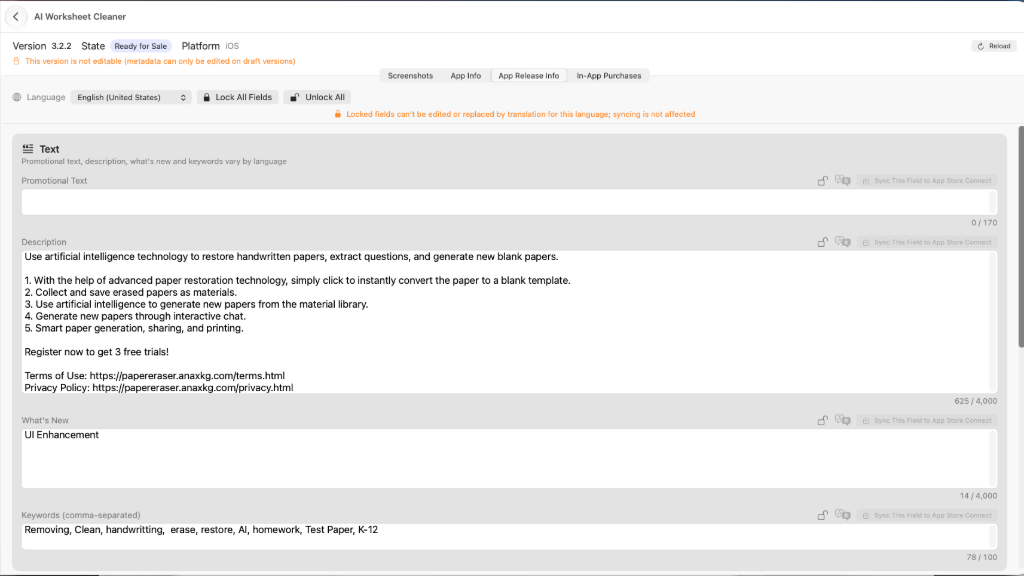Click the orange lock icon in locked-fields notice

[338, 114]
